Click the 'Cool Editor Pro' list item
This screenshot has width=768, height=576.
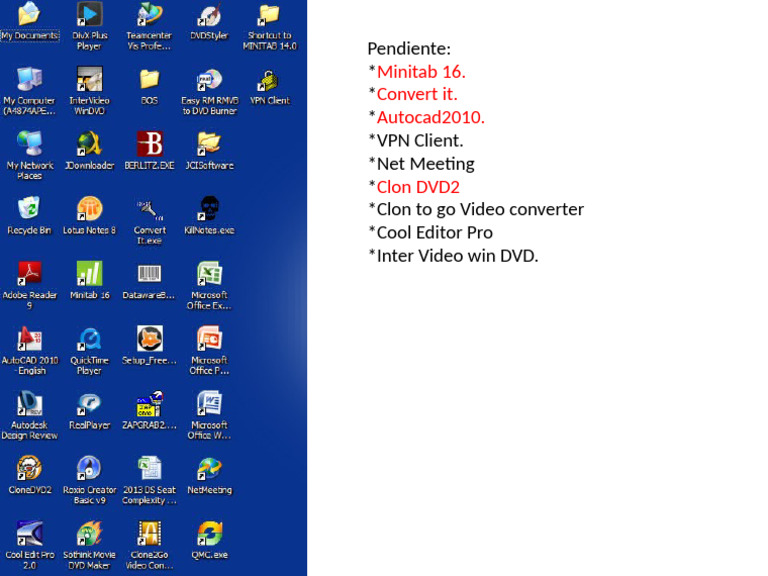click(x=434, y=232)
